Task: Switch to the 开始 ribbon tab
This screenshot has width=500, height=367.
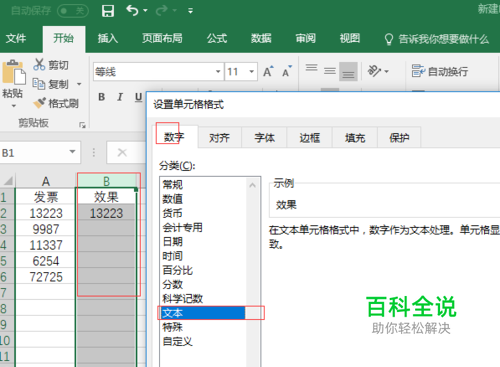Action: 63,38
